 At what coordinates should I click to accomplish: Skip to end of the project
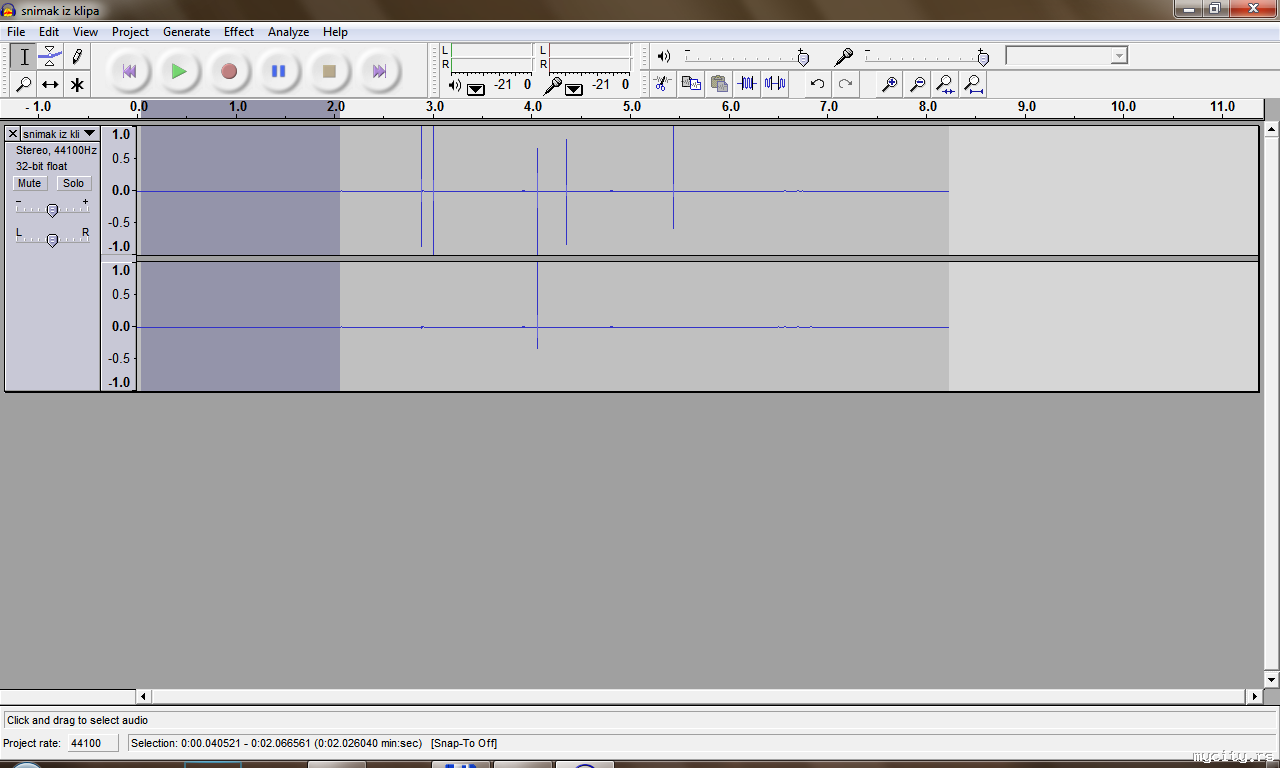pos(379,71)
